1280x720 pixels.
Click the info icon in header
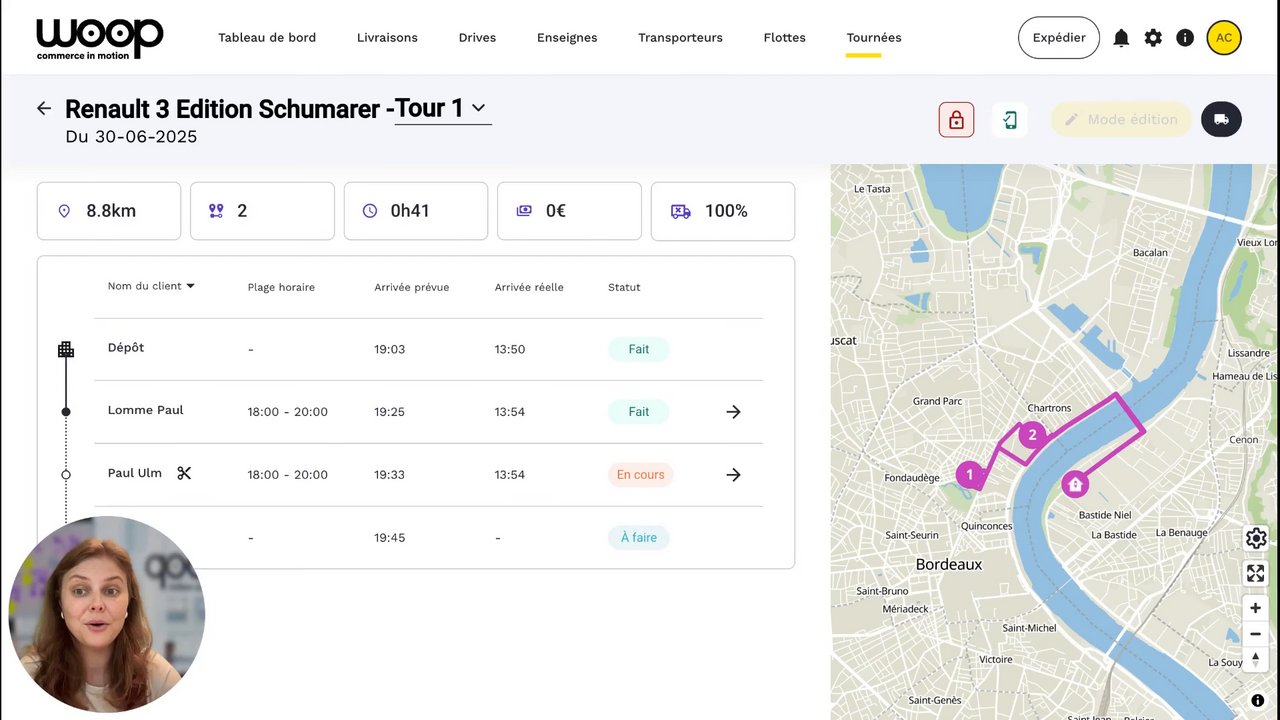coord(1185,38)
